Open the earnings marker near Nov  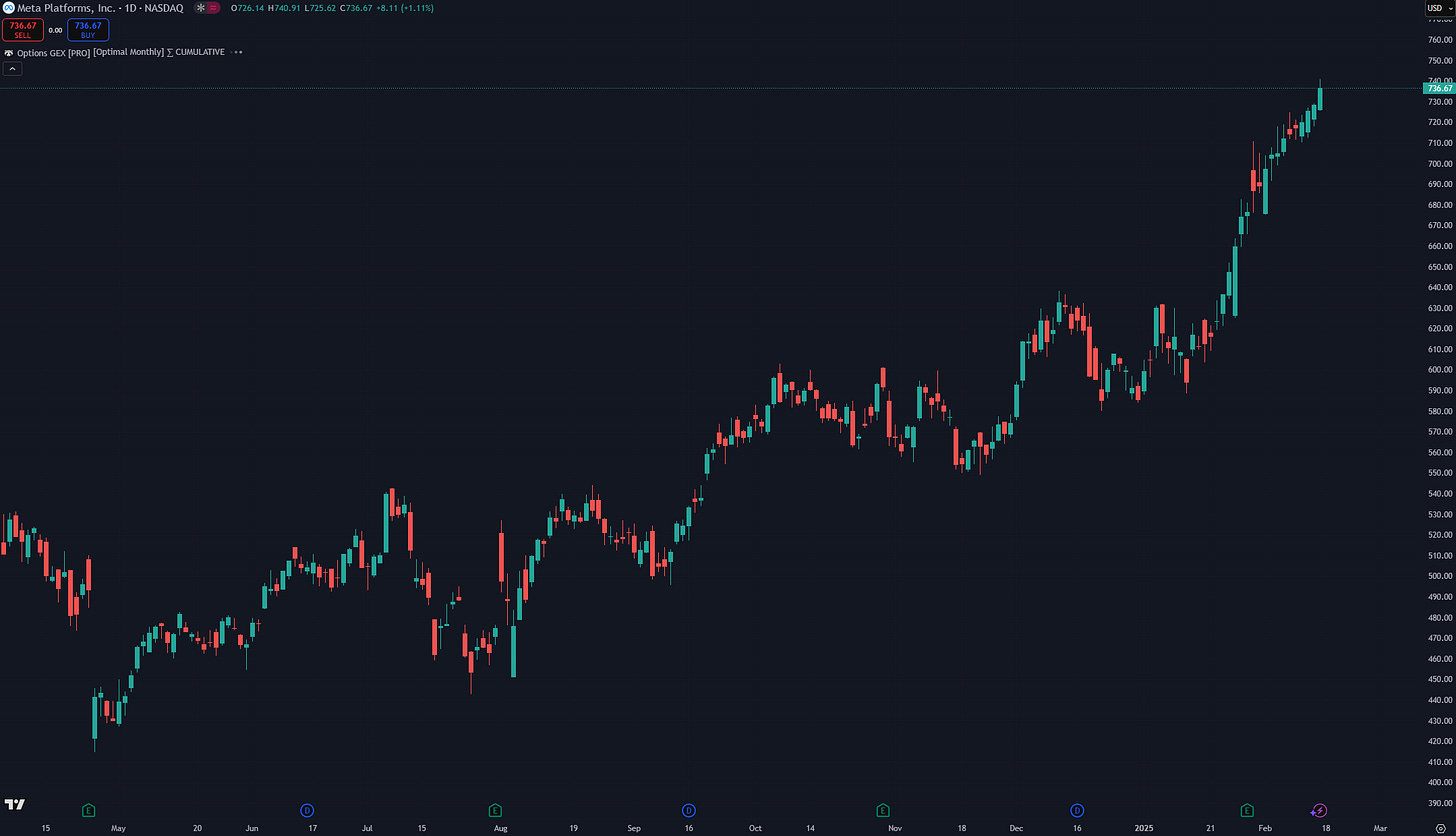pyautogui.click(x=882, y=810)
